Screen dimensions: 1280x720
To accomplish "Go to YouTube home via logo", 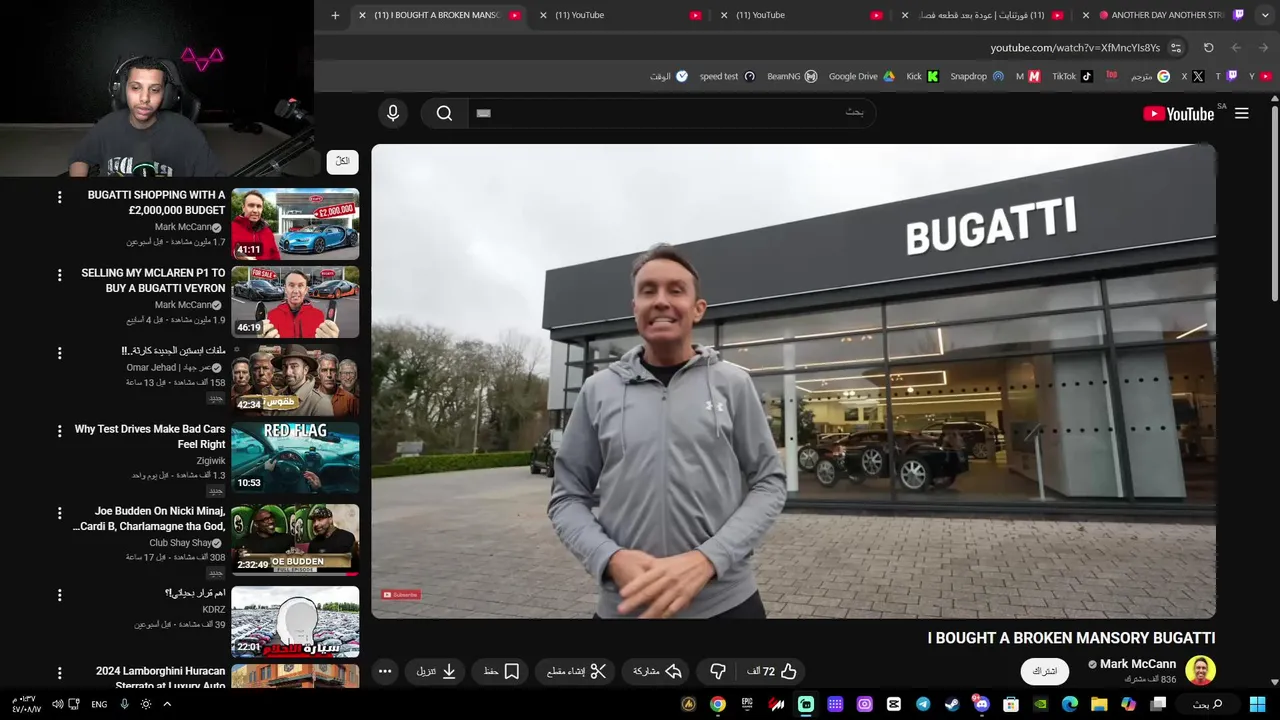I will tap(1178, 114).
